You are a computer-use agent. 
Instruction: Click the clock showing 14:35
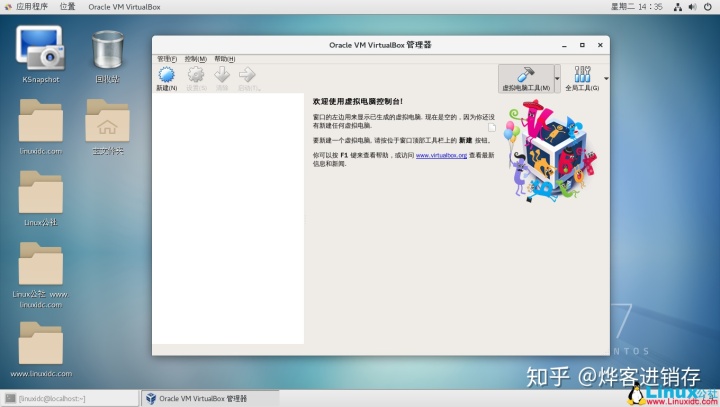coord(636,7)
